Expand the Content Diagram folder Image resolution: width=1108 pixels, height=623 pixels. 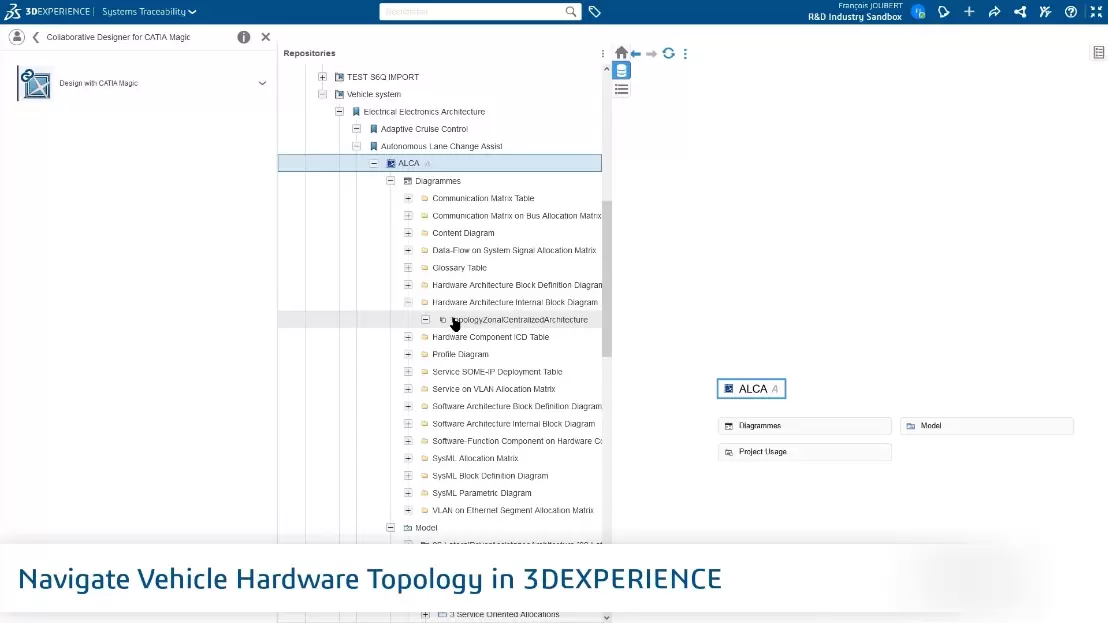coord(408,233)
